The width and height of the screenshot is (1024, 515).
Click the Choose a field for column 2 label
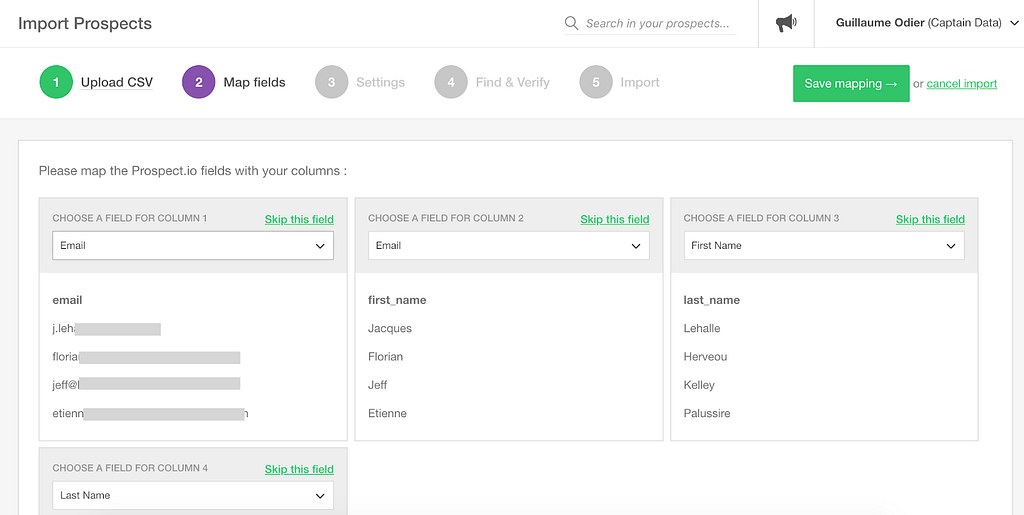coord(446,218)
